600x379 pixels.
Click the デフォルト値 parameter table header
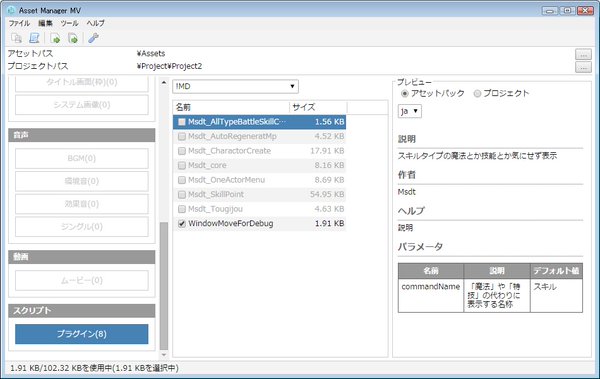[x=556, y=271]
